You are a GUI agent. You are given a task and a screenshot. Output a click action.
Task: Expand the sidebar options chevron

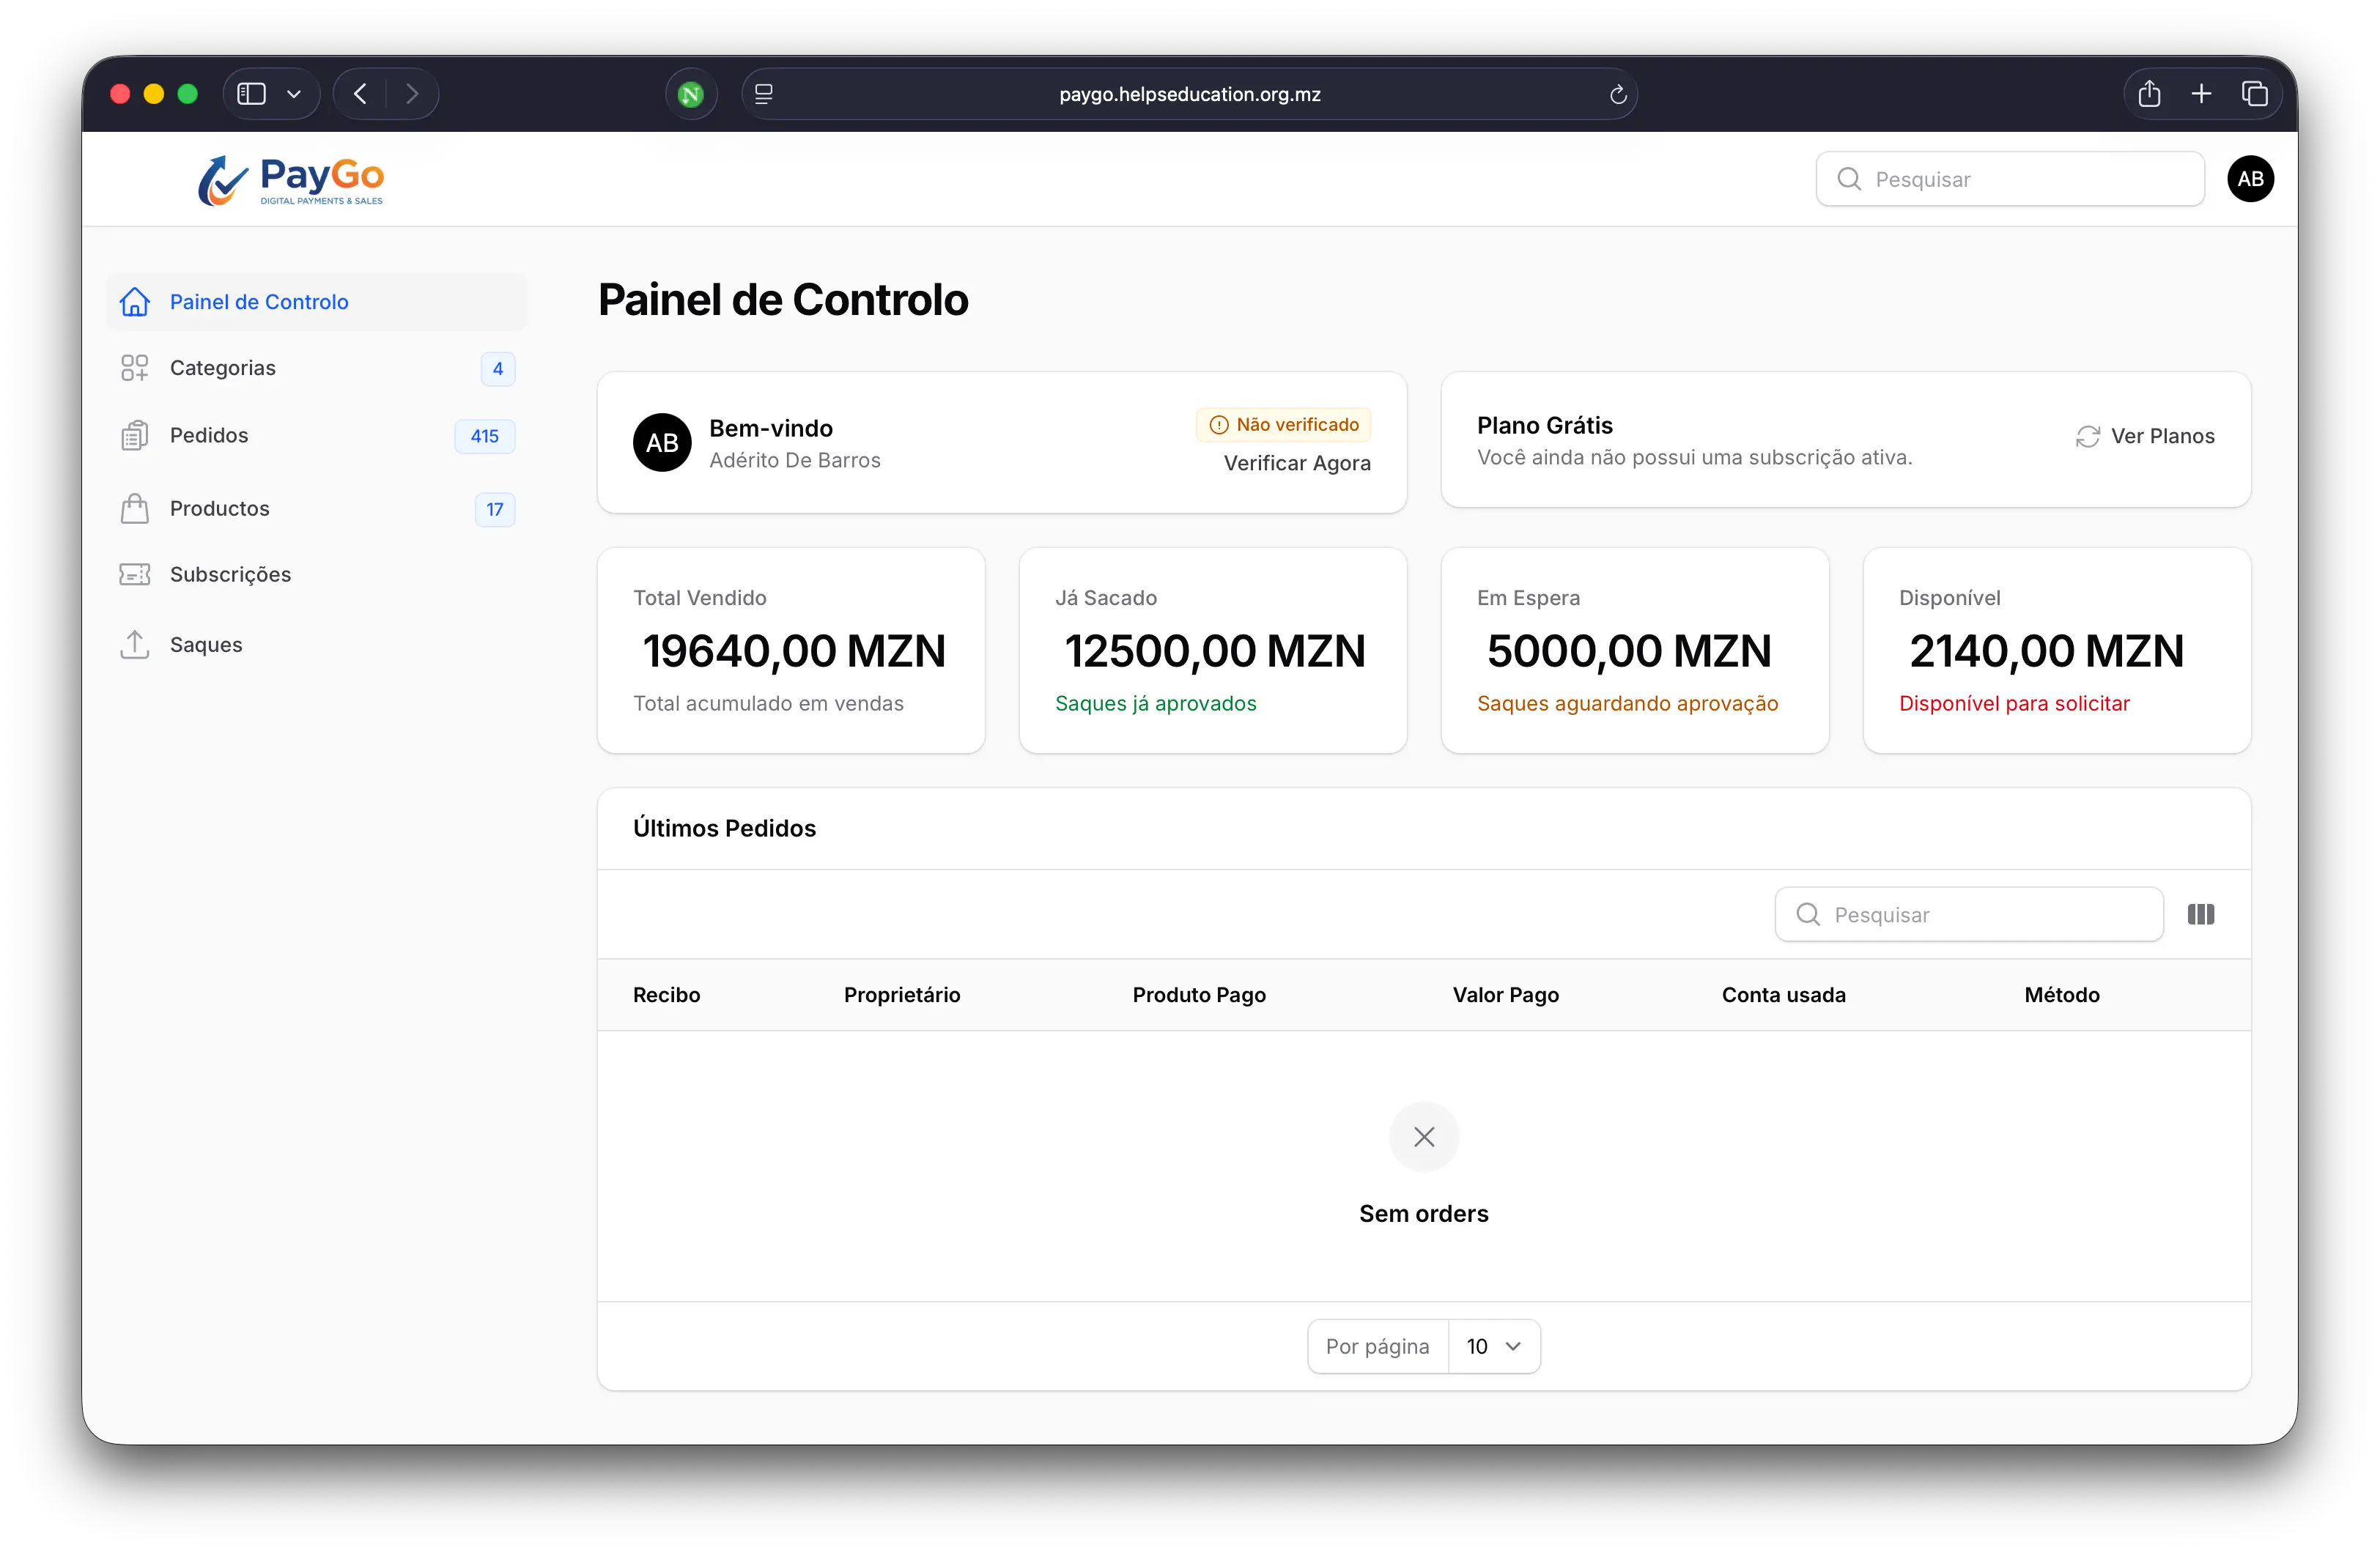(294, 94)
